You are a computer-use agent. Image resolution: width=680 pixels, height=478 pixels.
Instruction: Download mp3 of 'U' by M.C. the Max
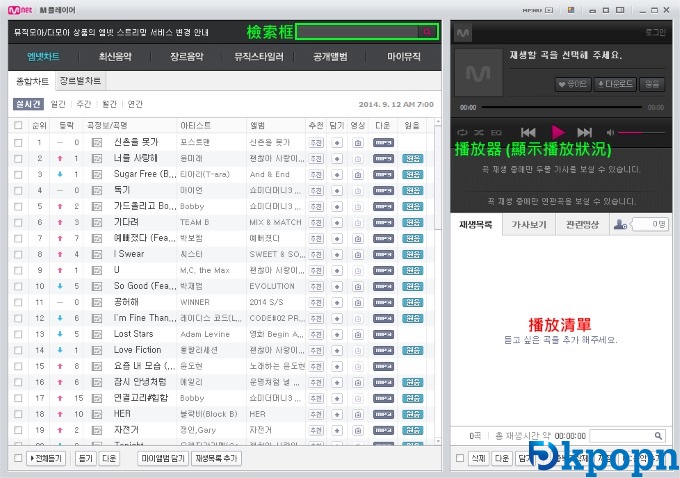(383, 270)
